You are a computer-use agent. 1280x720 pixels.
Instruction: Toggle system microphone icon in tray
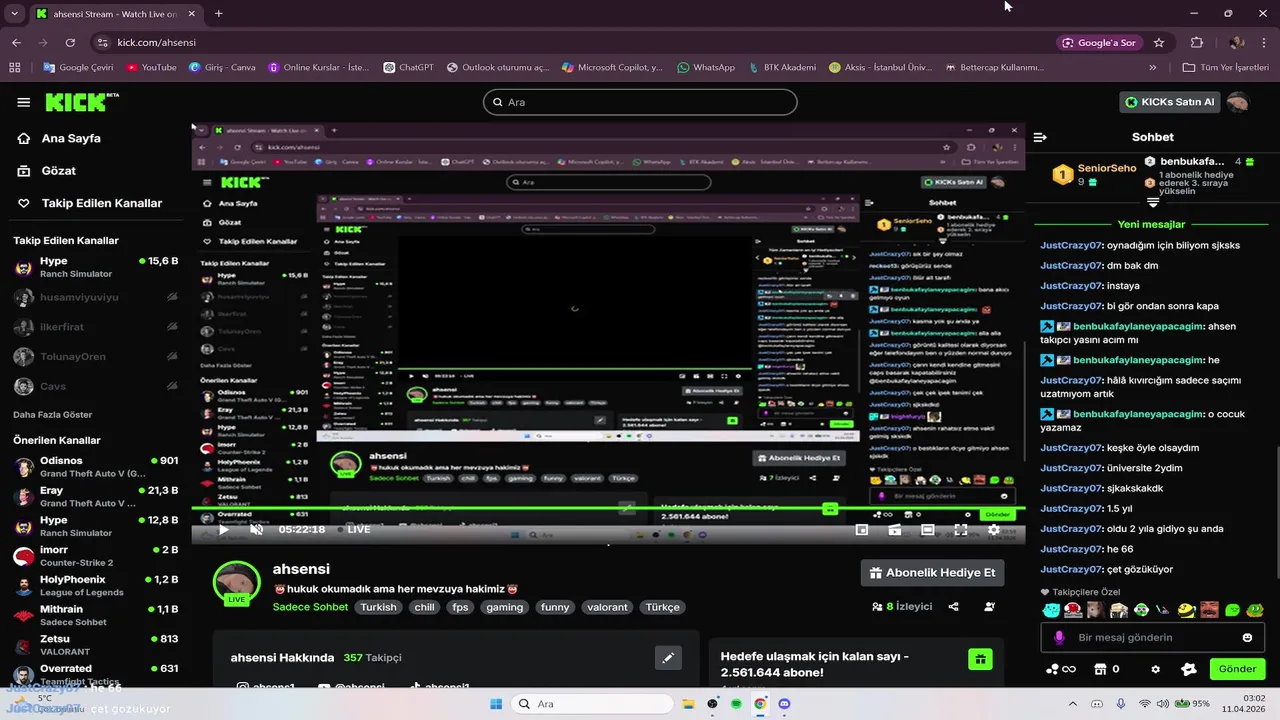1121,704
